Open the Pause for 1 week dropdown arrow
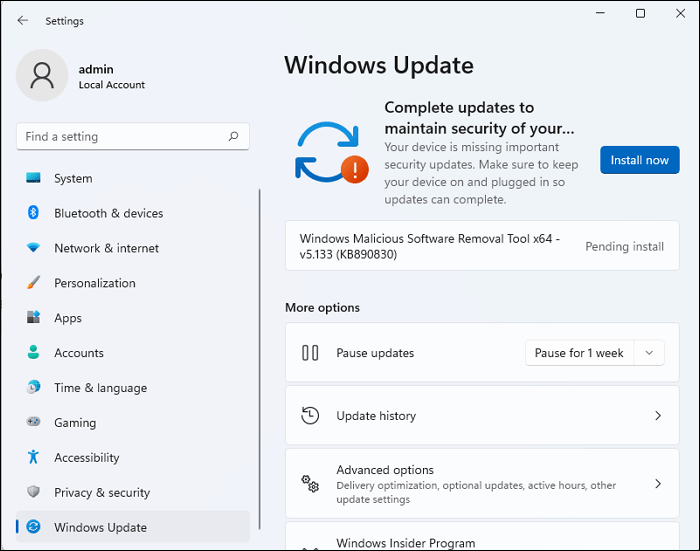 click(649, 353)
